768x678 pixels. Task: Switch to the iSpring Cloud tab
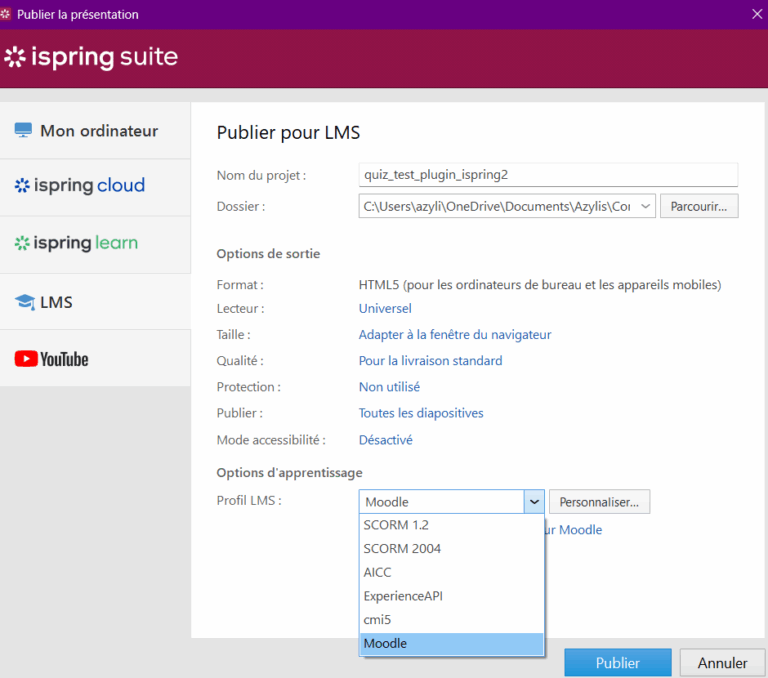(x=95, y=187)
